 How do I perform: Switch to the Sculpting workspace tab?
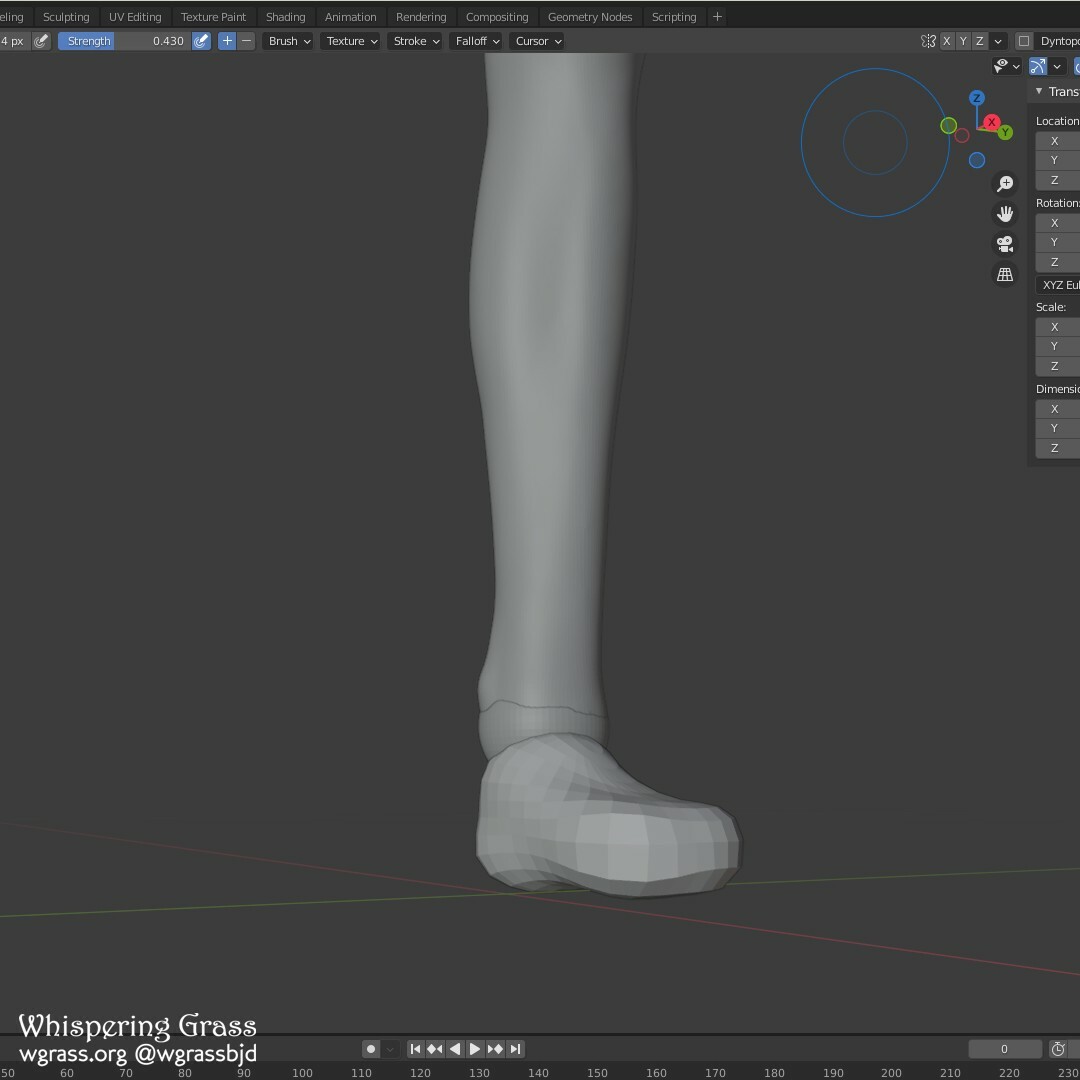coord(66,17)
